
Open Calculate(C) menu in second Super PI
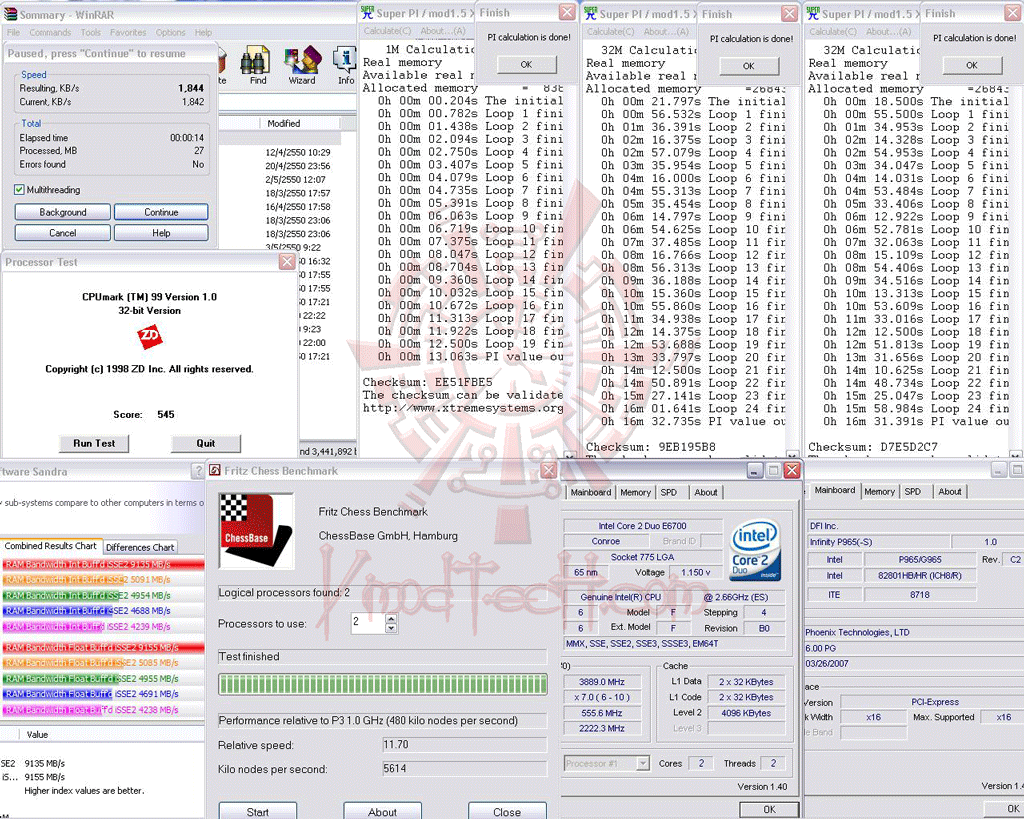pyautogui.click(x=610, y=31)
